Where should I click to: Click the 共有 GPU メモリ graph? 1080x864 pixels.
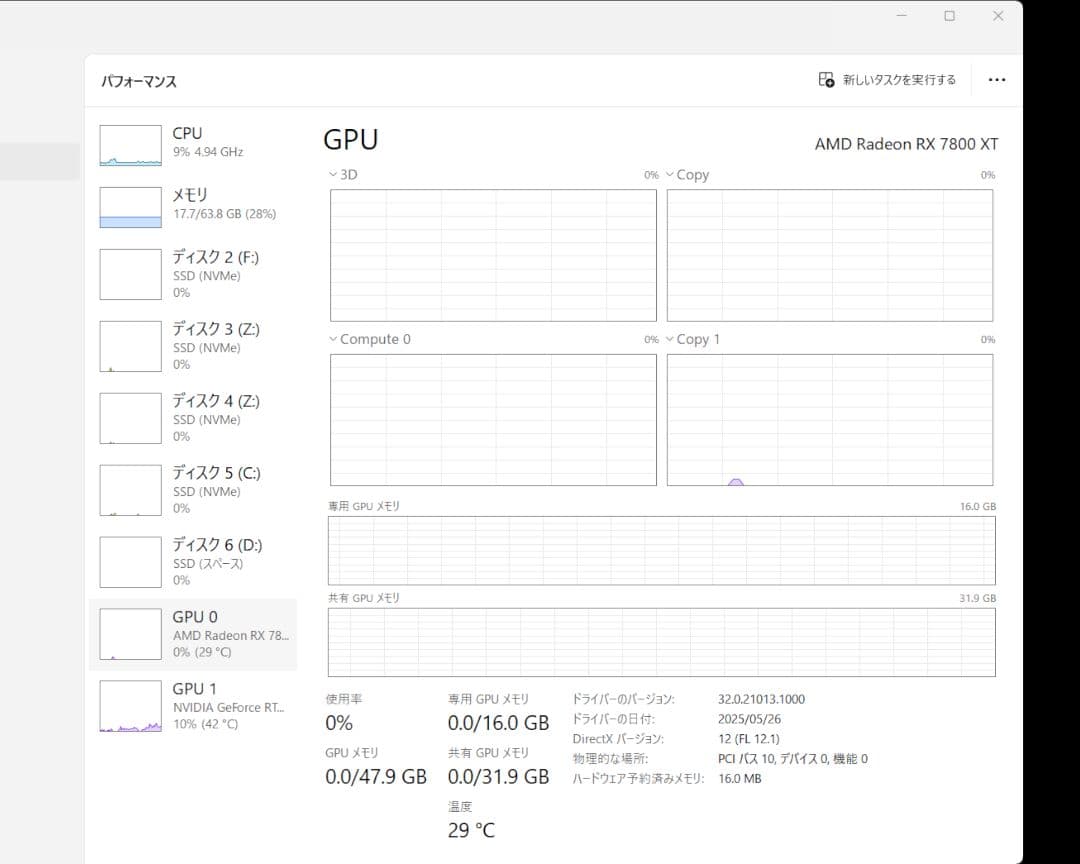point(660,641)
